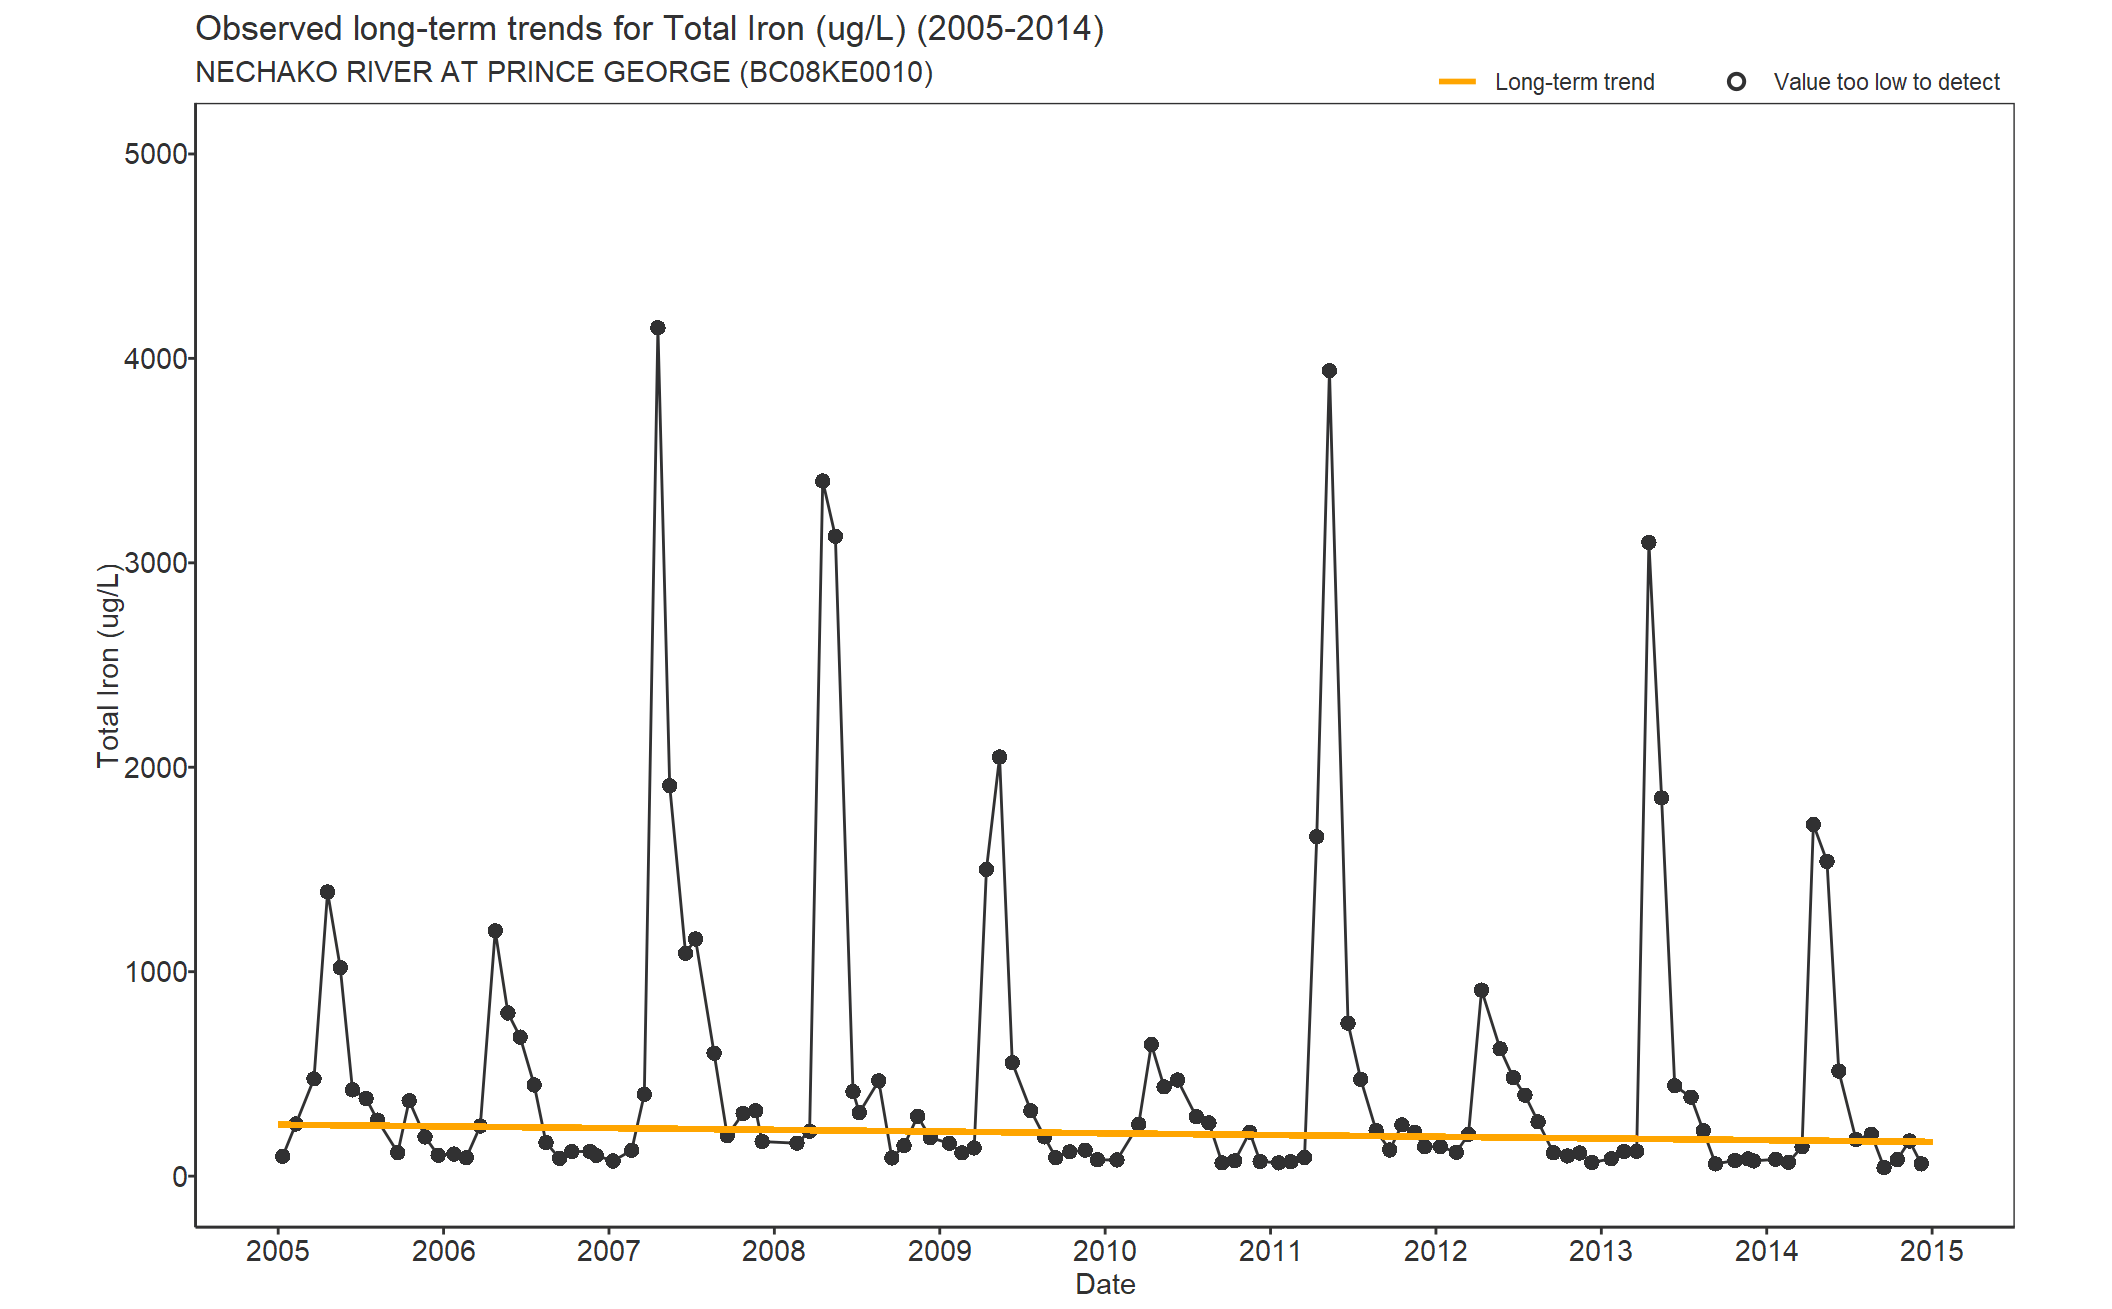Click the y-axis label 0
The width and height of the screenshot is (2112, 1309).
click(x=180, y=1176)
